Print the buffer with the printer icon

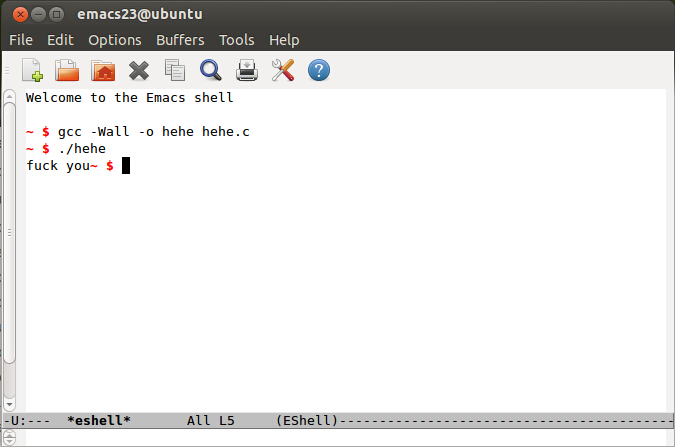coord(247,70)
